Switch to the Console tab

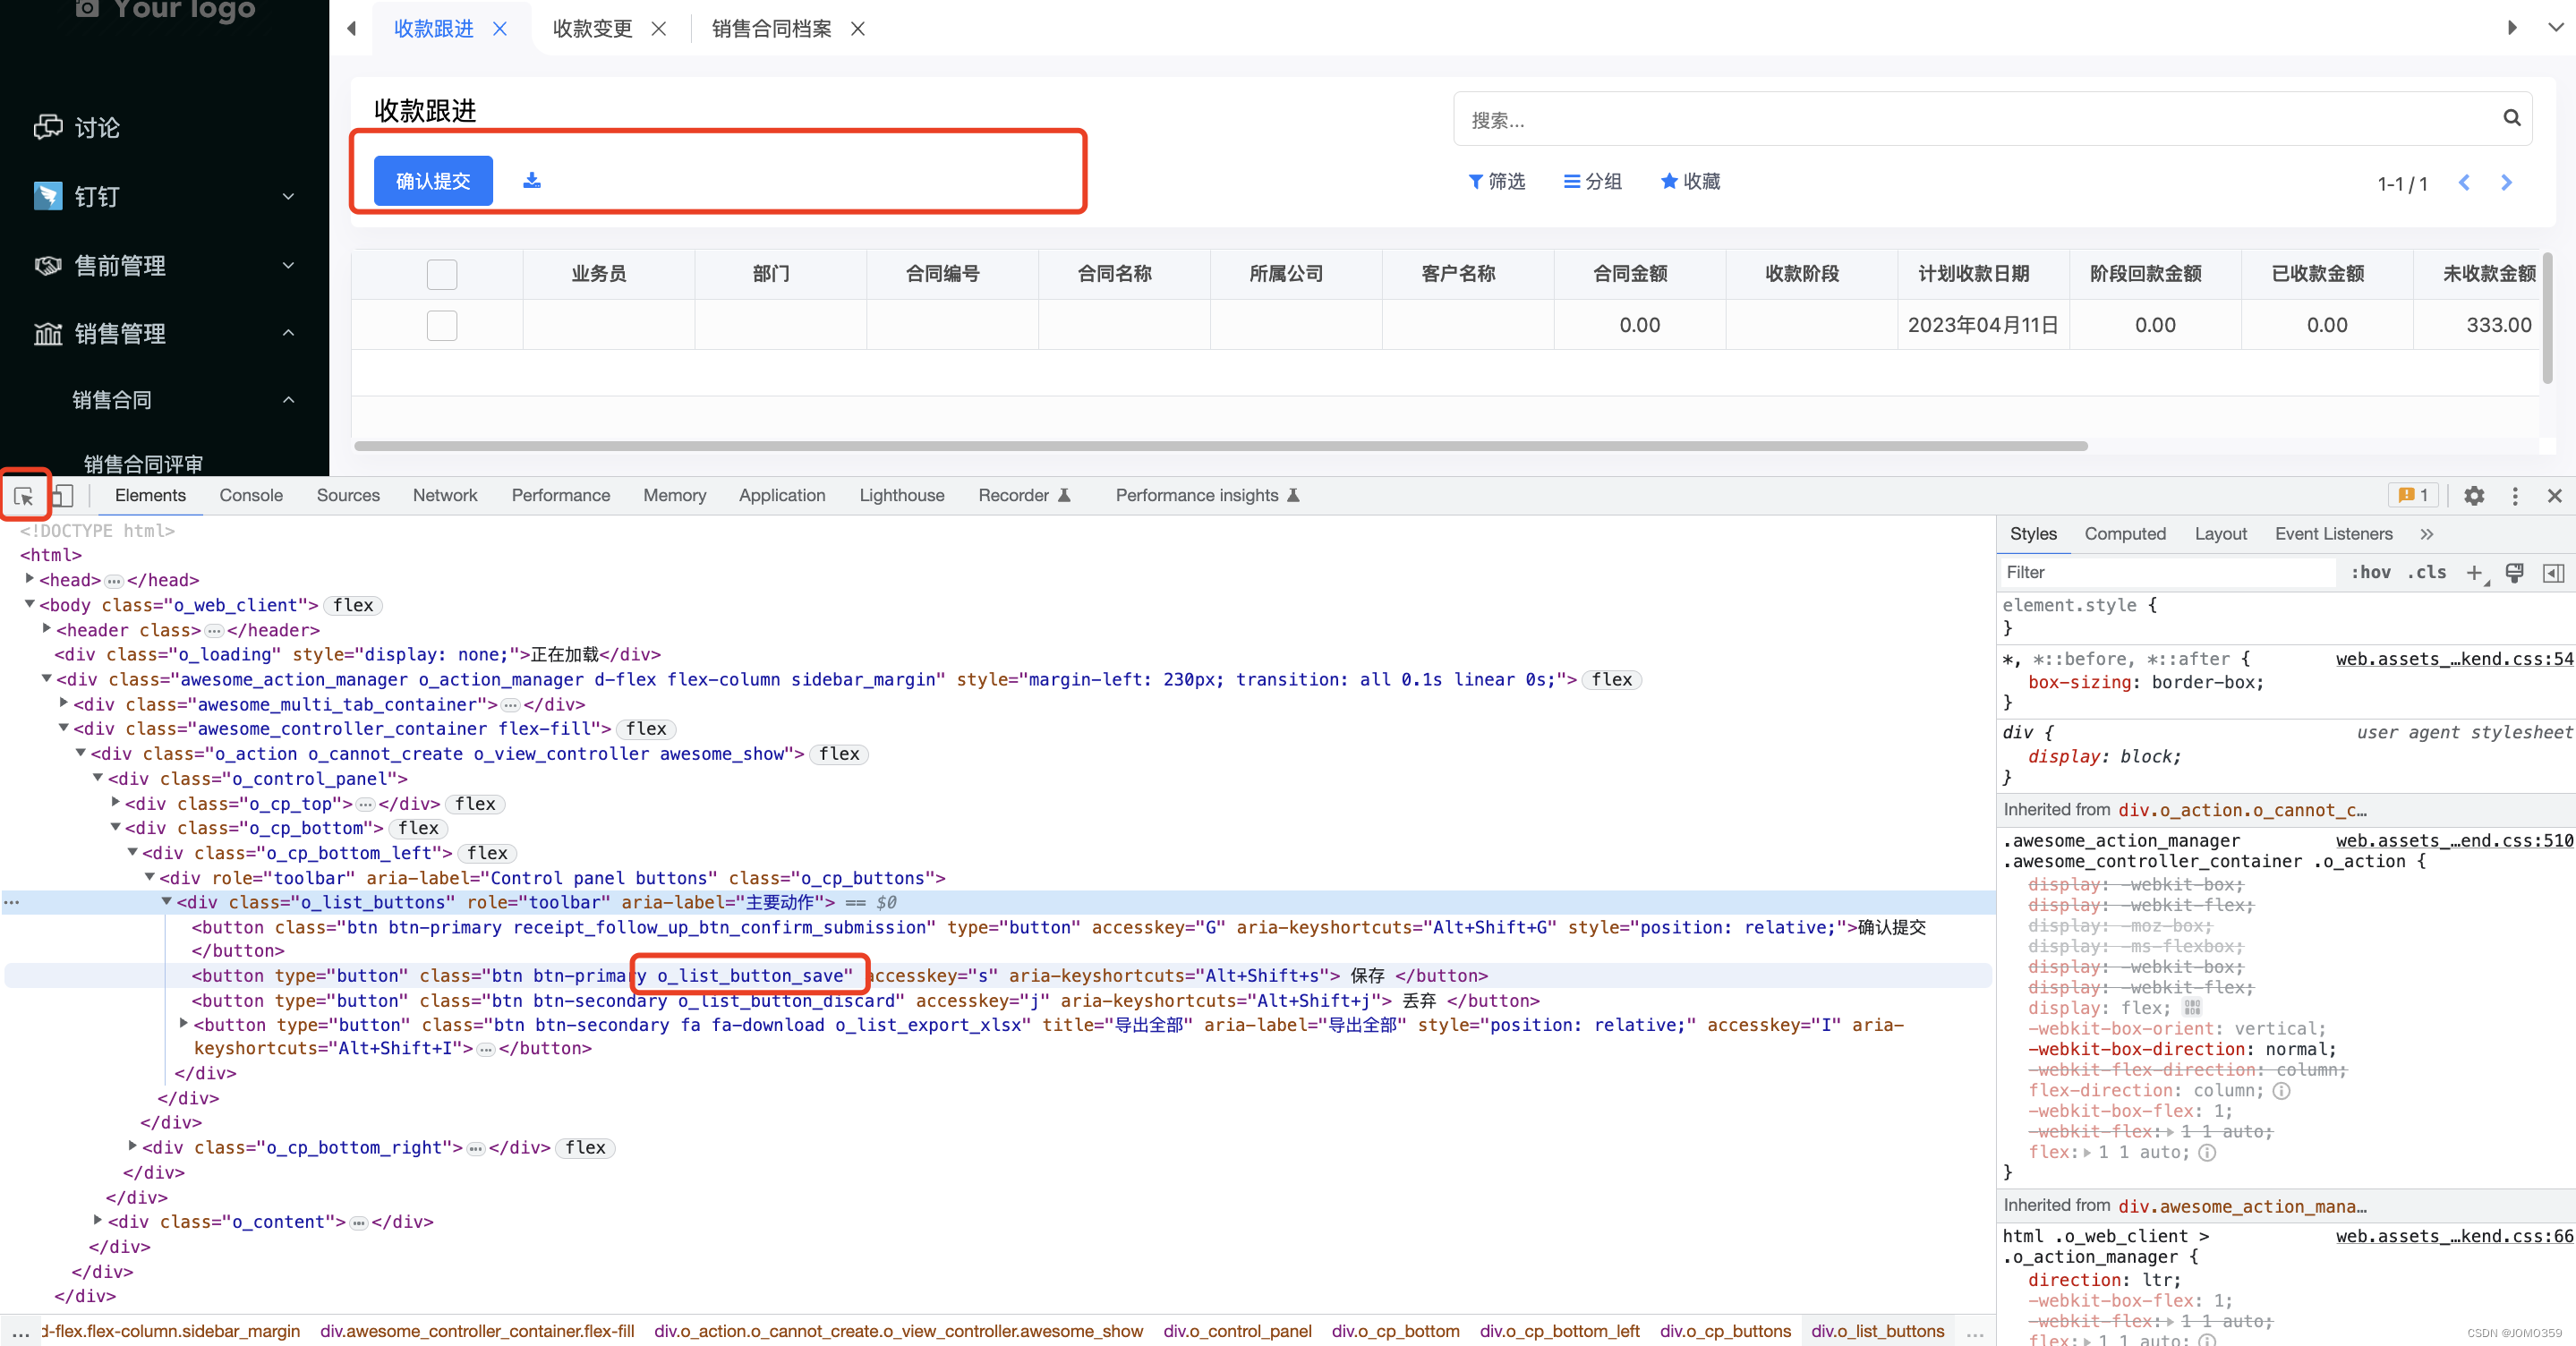[251, 496]
